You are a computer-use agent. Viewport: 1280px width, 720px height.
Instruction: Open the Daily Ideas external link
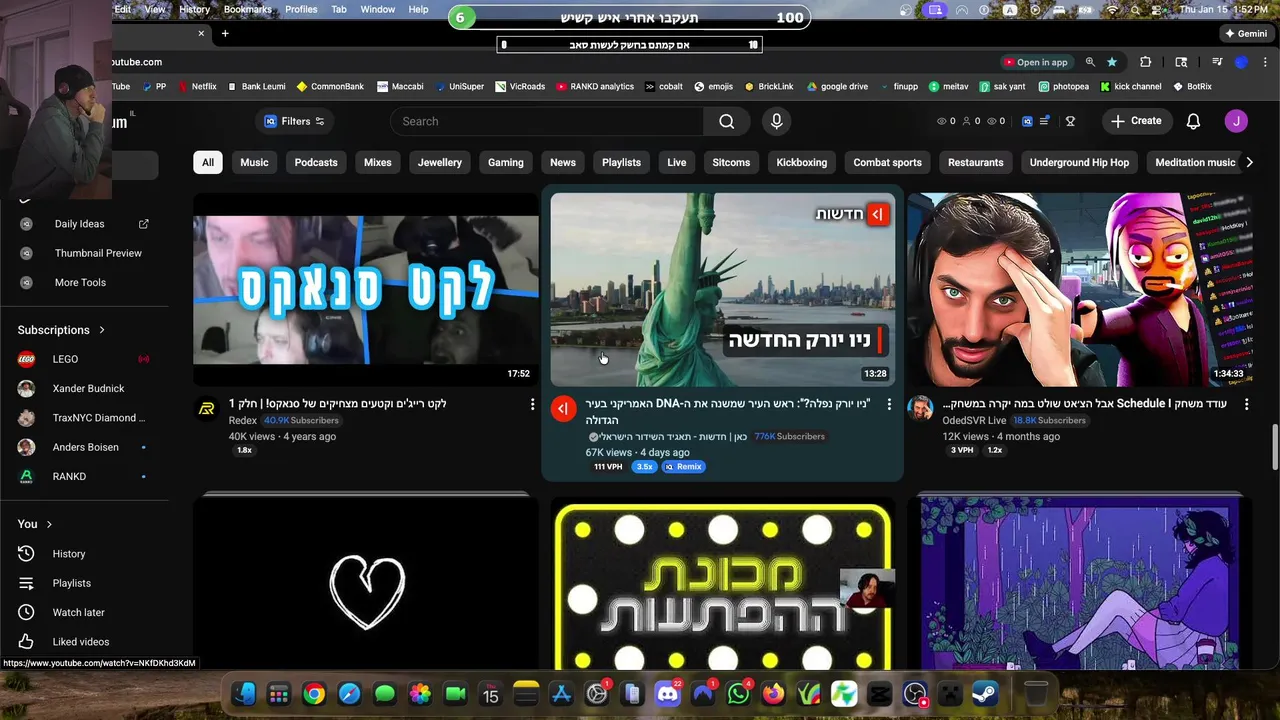pos(143,224)
